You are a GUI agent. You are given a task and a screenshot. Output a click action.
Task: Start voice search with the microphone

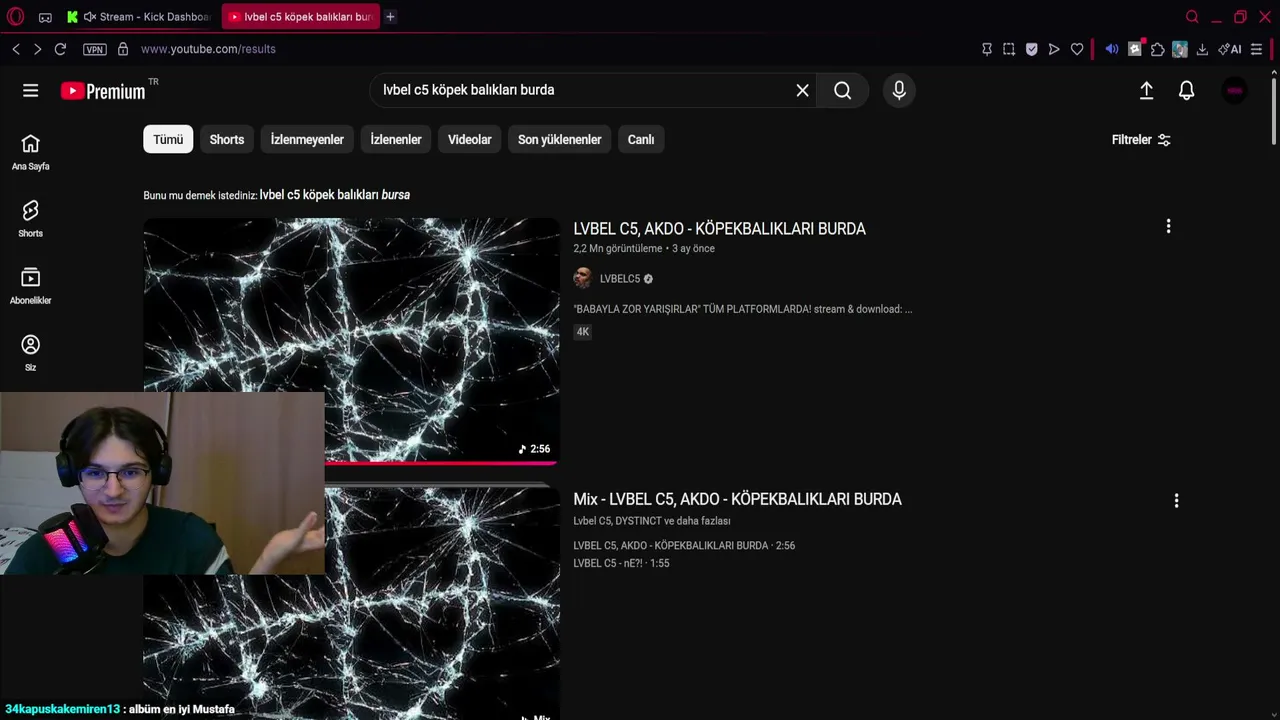[x=899, y=90]
